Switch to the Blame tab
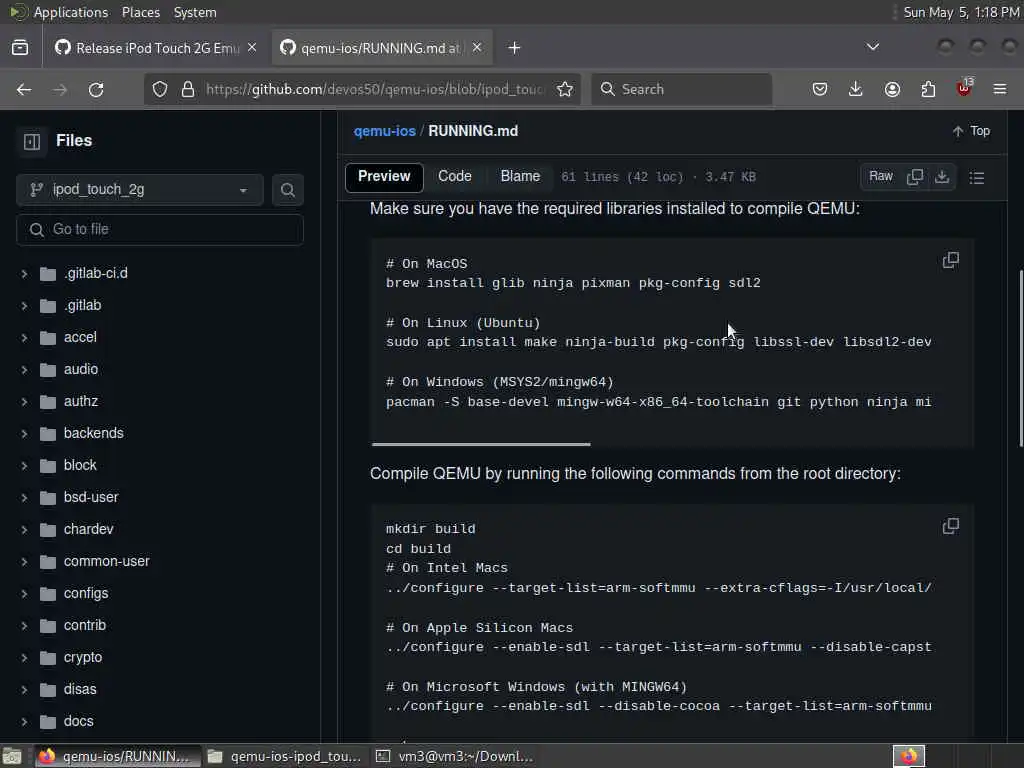The height and width of the screenshot is (768, 1024). 520,177
